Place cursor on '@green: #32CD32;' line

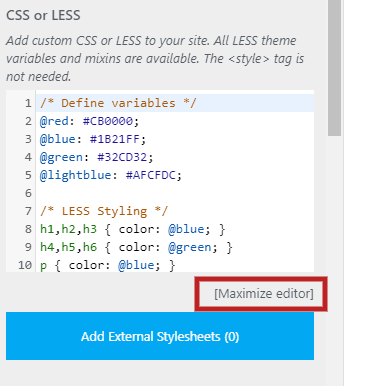point(96,157)
